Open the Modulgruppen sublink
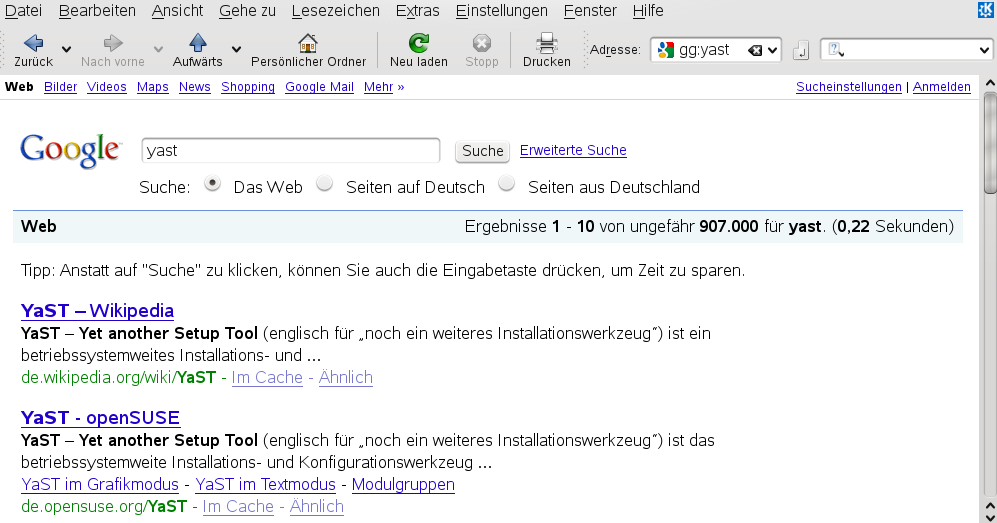Viewport: 997px width, 523px height. 403,484
